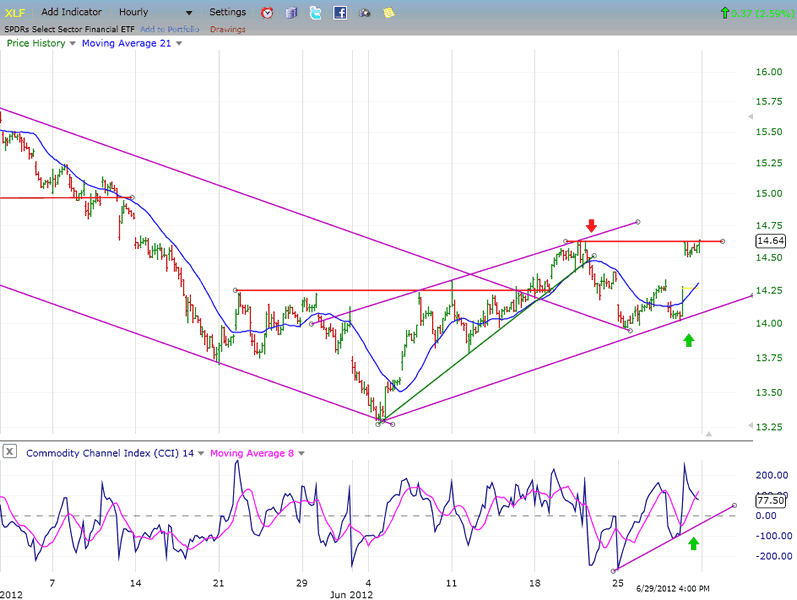Open the Settings menu
The height and width of the screenshot is (600, 797).
pos(227,12)
